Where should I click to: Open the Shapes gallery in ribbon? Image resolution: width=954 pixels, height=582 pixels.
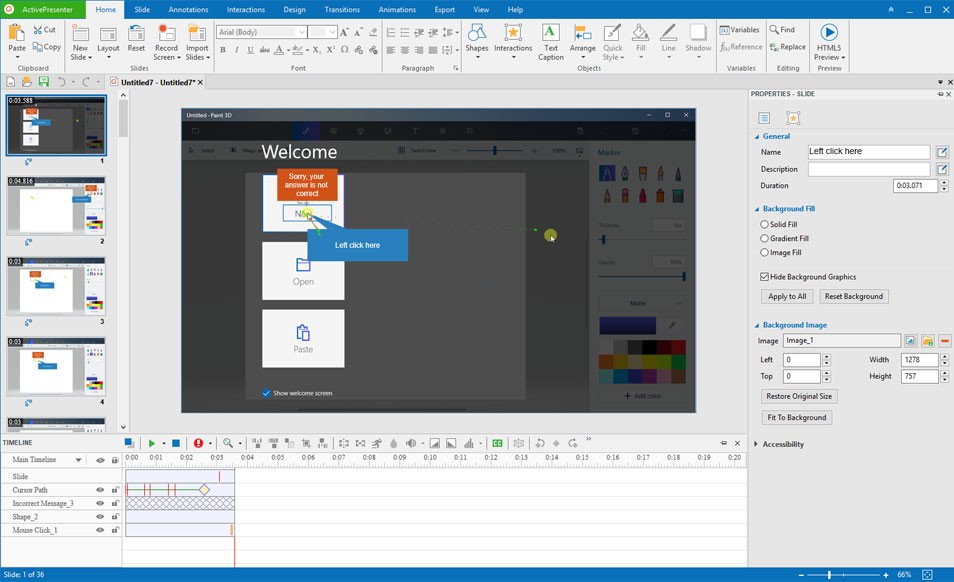[476, 42]
